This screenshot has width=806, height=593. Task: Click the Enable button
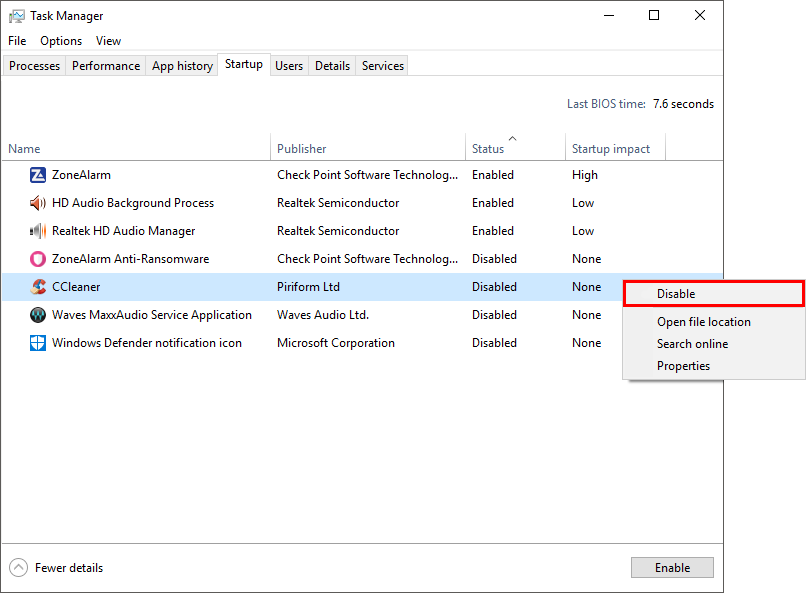click(672, 568)
